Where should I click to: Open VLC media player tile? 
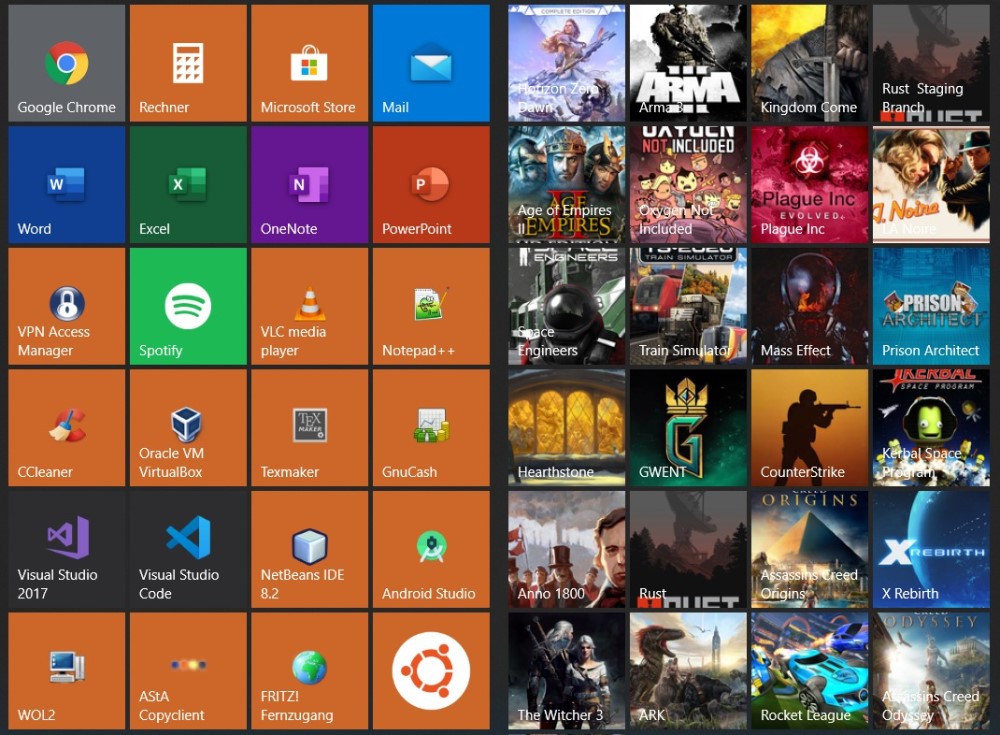tap(310, 306)
